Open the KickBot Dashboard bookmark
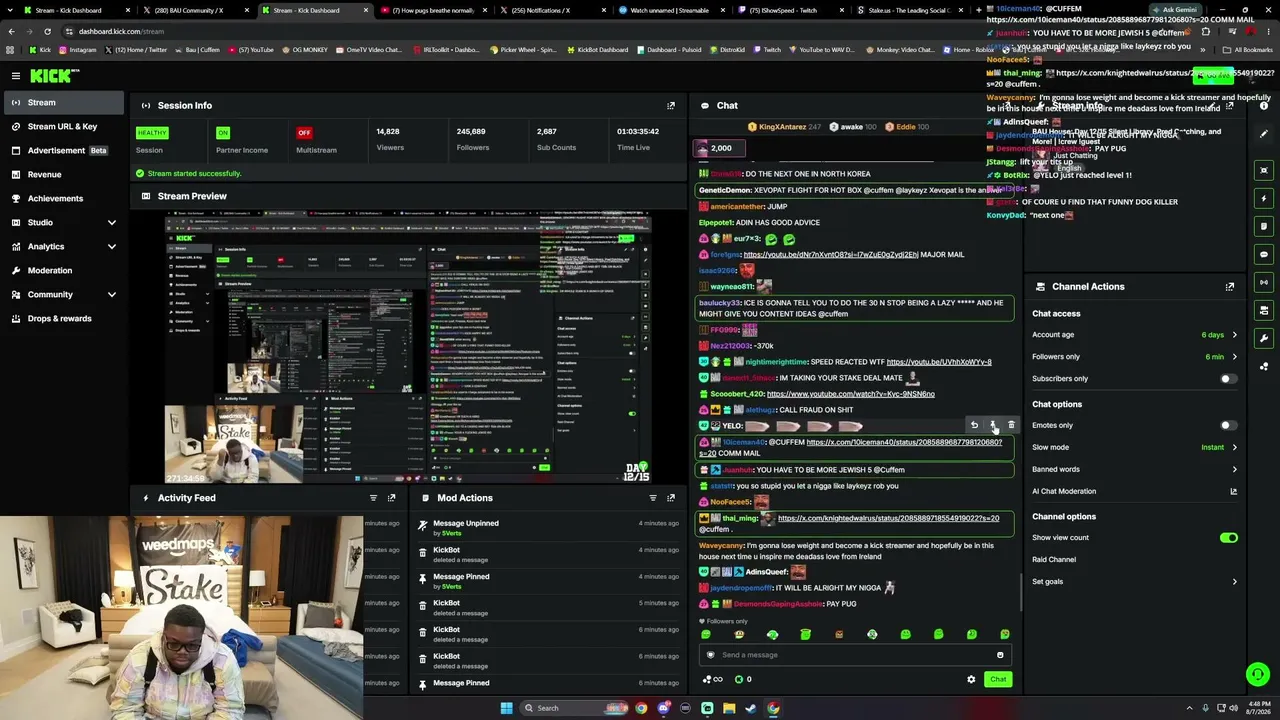 pyautogui.click(x=597, y=49)
